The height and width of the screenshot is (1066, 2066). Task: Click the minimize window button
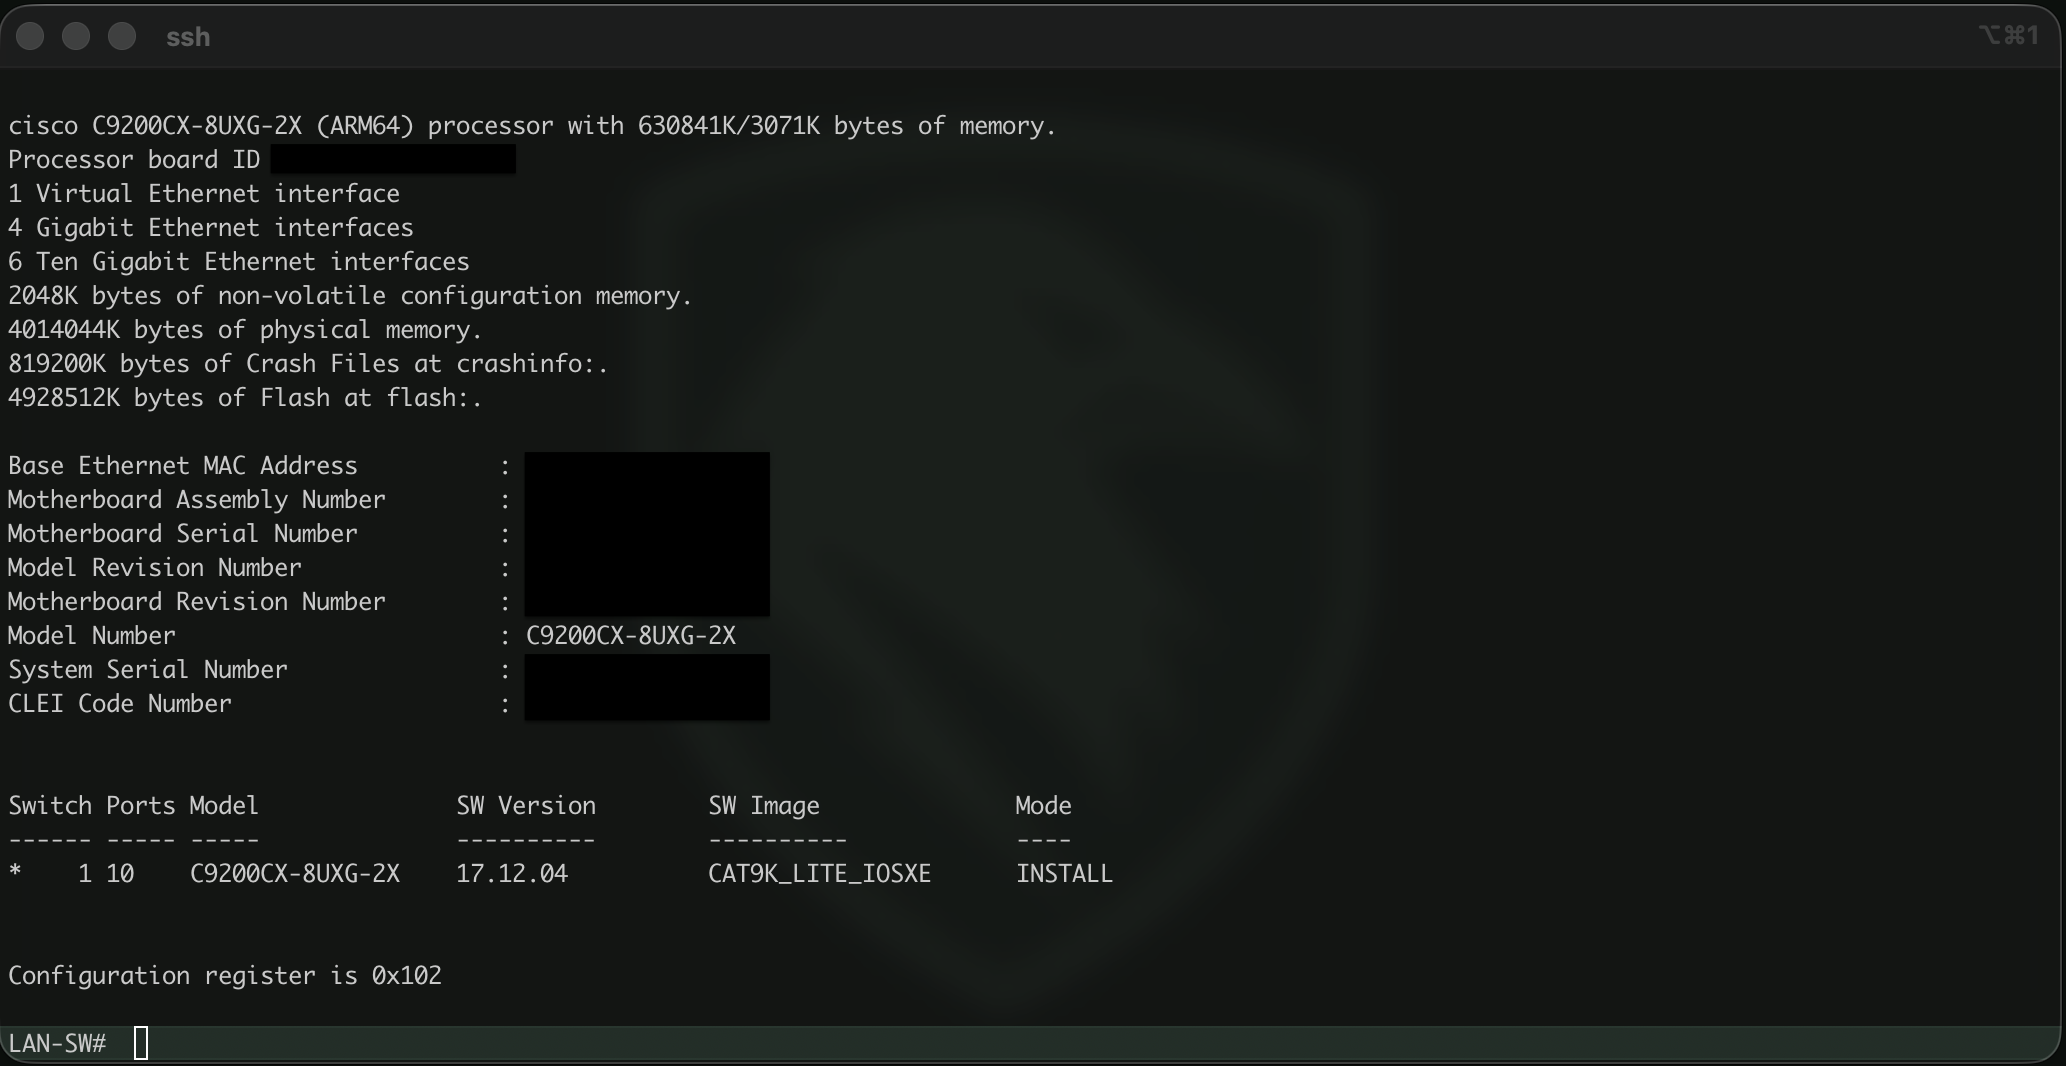click(x=76, y=37)
